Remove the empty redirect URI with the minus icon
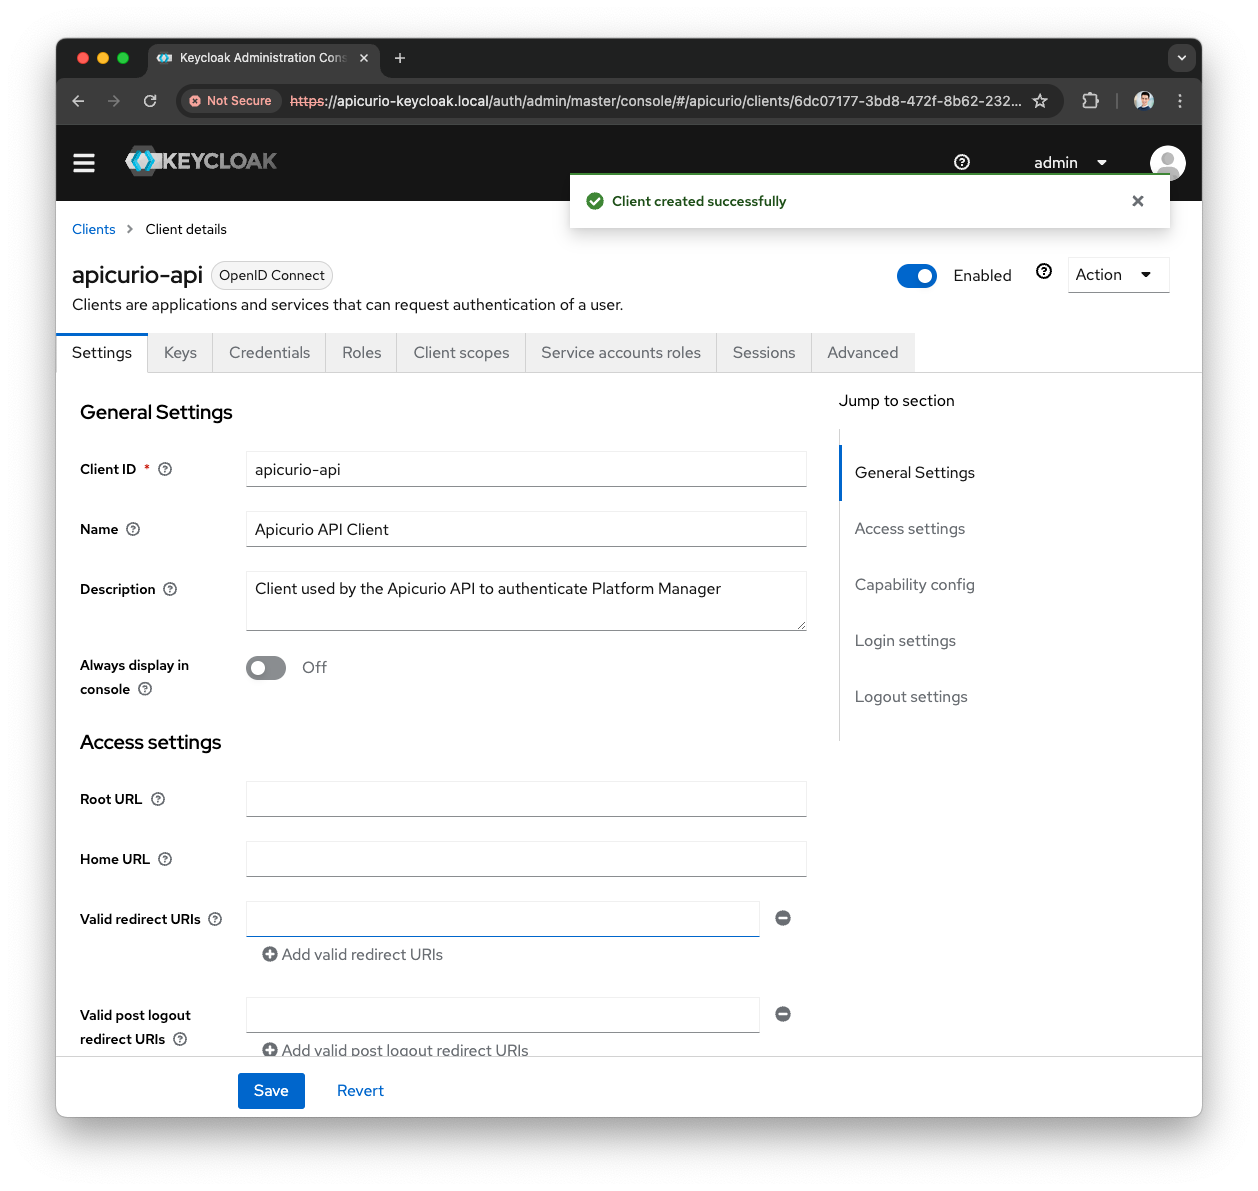The height and width of the screenshot is (1191, 1258). 783,917
